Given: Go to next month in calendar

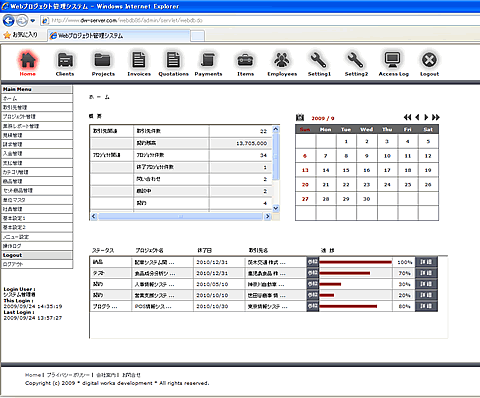Looking at the screenshot, I should (426, 117).
